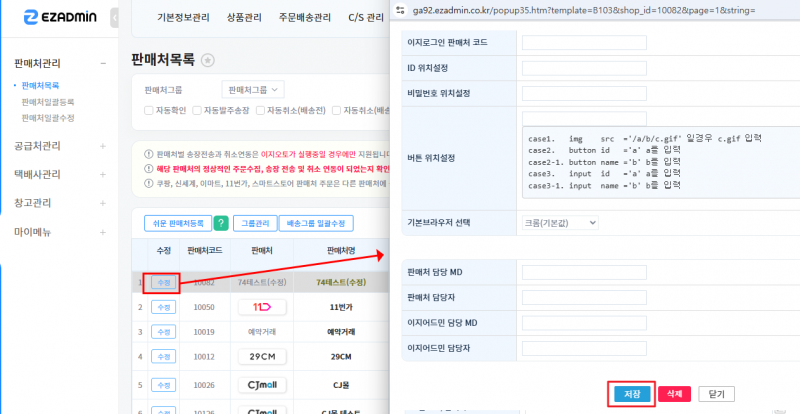The width and height of the screenshot is (800, 414).
Task: Expand the 창고관리 sidebar section
Action: coord(103,203)
